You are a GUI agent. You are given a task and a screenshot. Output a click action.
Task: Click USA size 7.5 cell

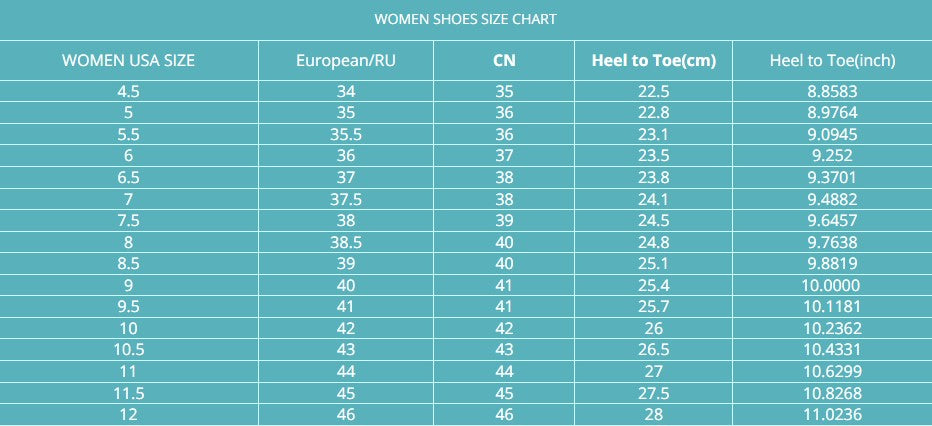128,221
